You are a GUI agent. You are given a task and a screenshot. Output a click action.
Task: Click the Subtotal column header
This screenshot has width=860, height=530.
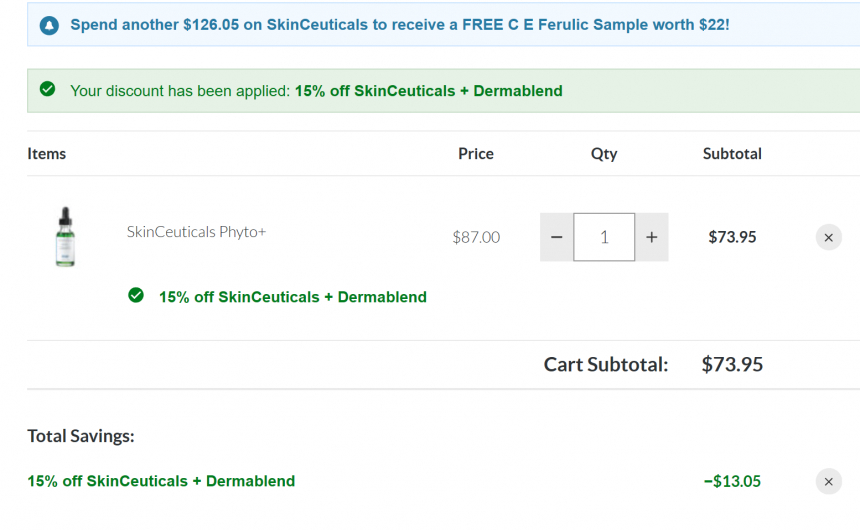click(x=732, y=154)
